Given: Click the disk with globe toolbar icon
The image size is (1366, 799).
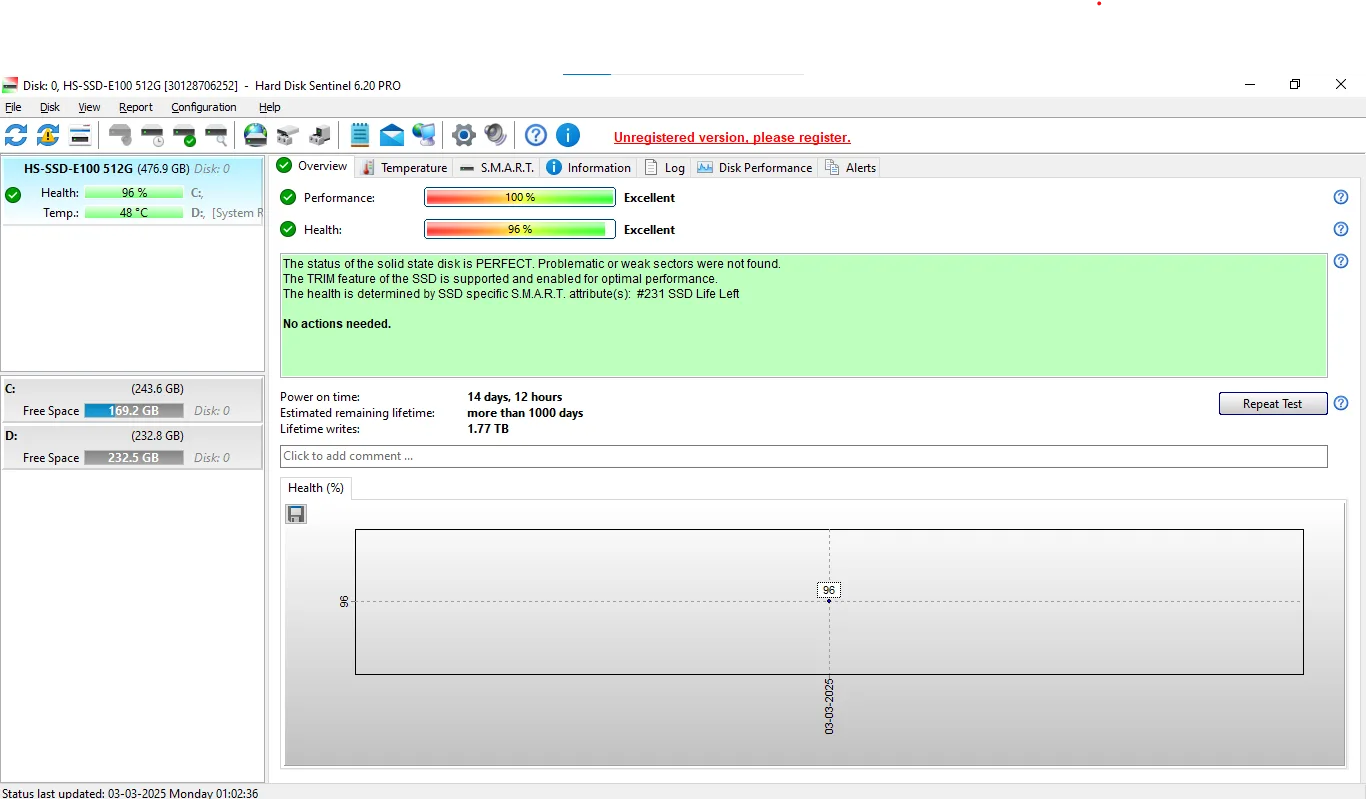Looking at the screenshot, I should [x=256, y=135].
